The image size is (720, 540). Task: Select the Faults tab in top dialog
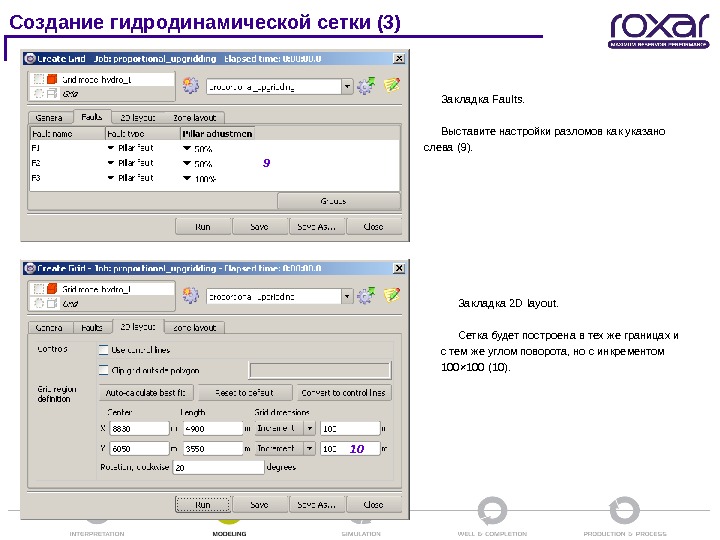(x=92, y=117)
